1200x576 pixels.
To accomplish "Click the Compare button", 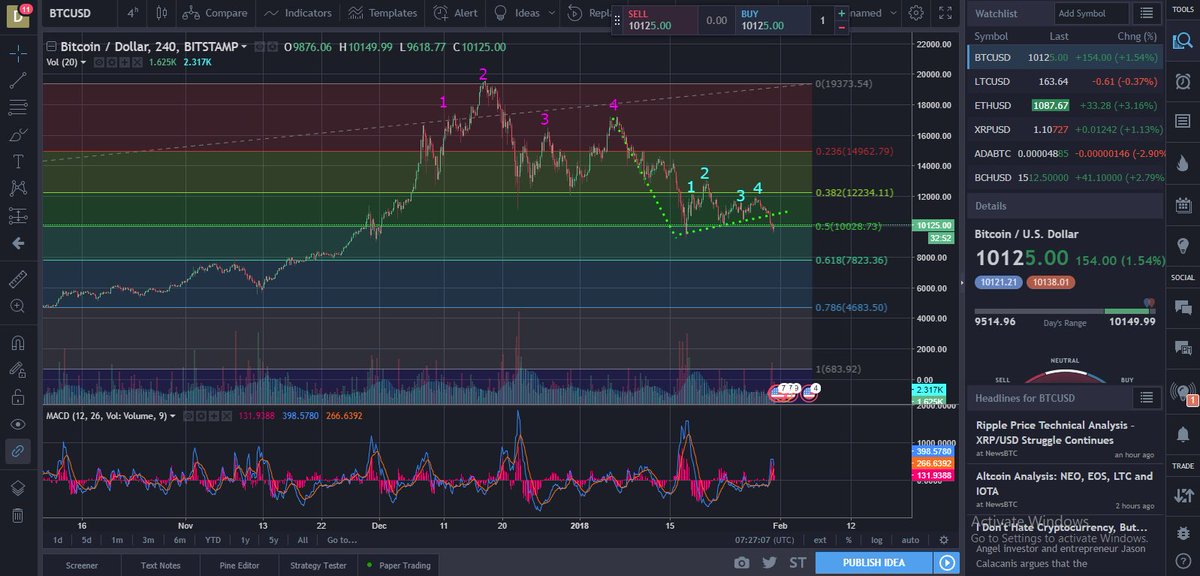I will 214,13.
